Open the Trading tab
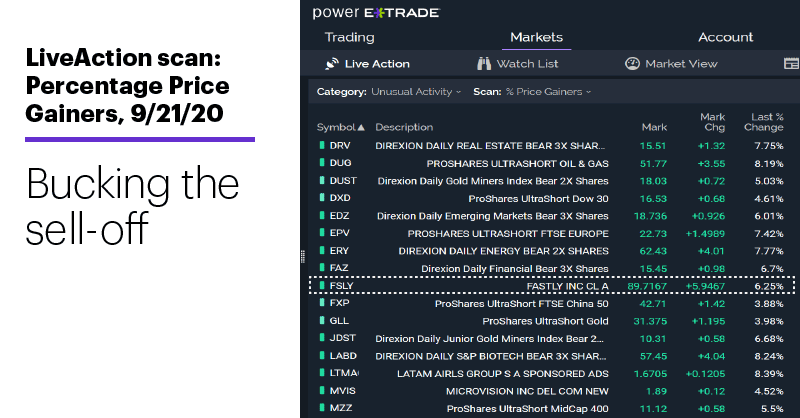Image resolution: width=800 pixels, height=418 pixels. pyautogui.click(x=349, y=37)
